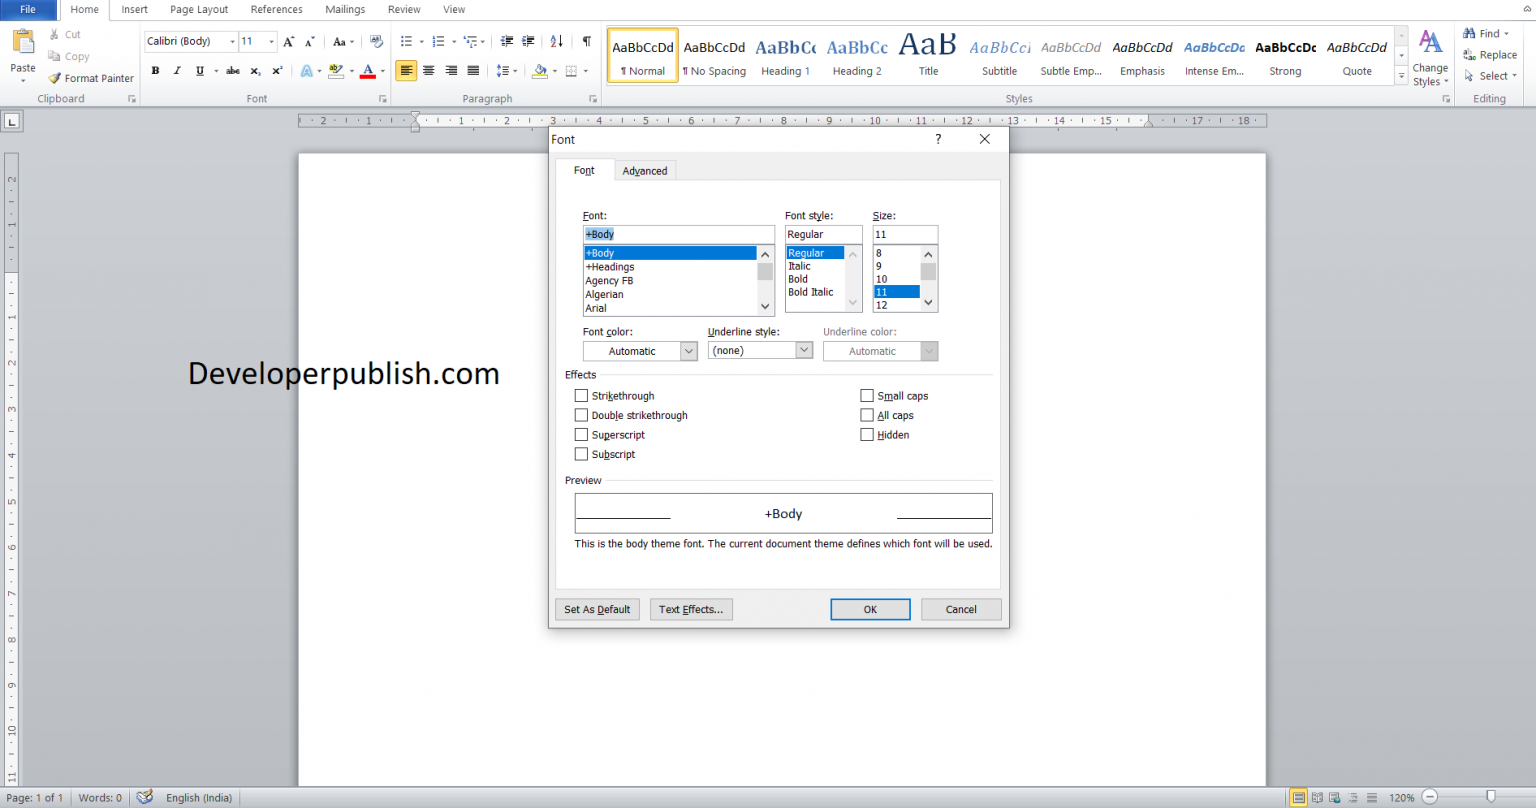Toggle bold formatting in the Font group
The image size is (1536, 808).
(155, 70)
